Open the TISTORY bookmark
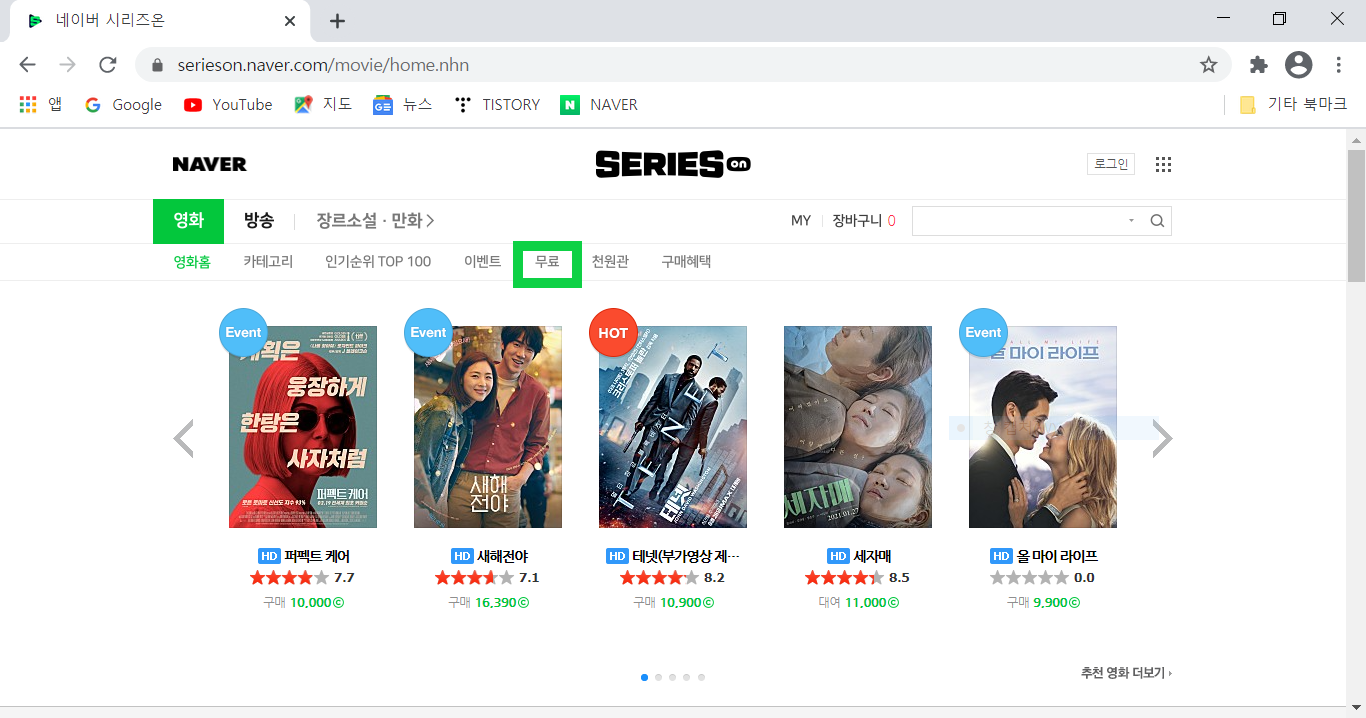The width and height of the screenshot is (1366, 718). [496, 104]
